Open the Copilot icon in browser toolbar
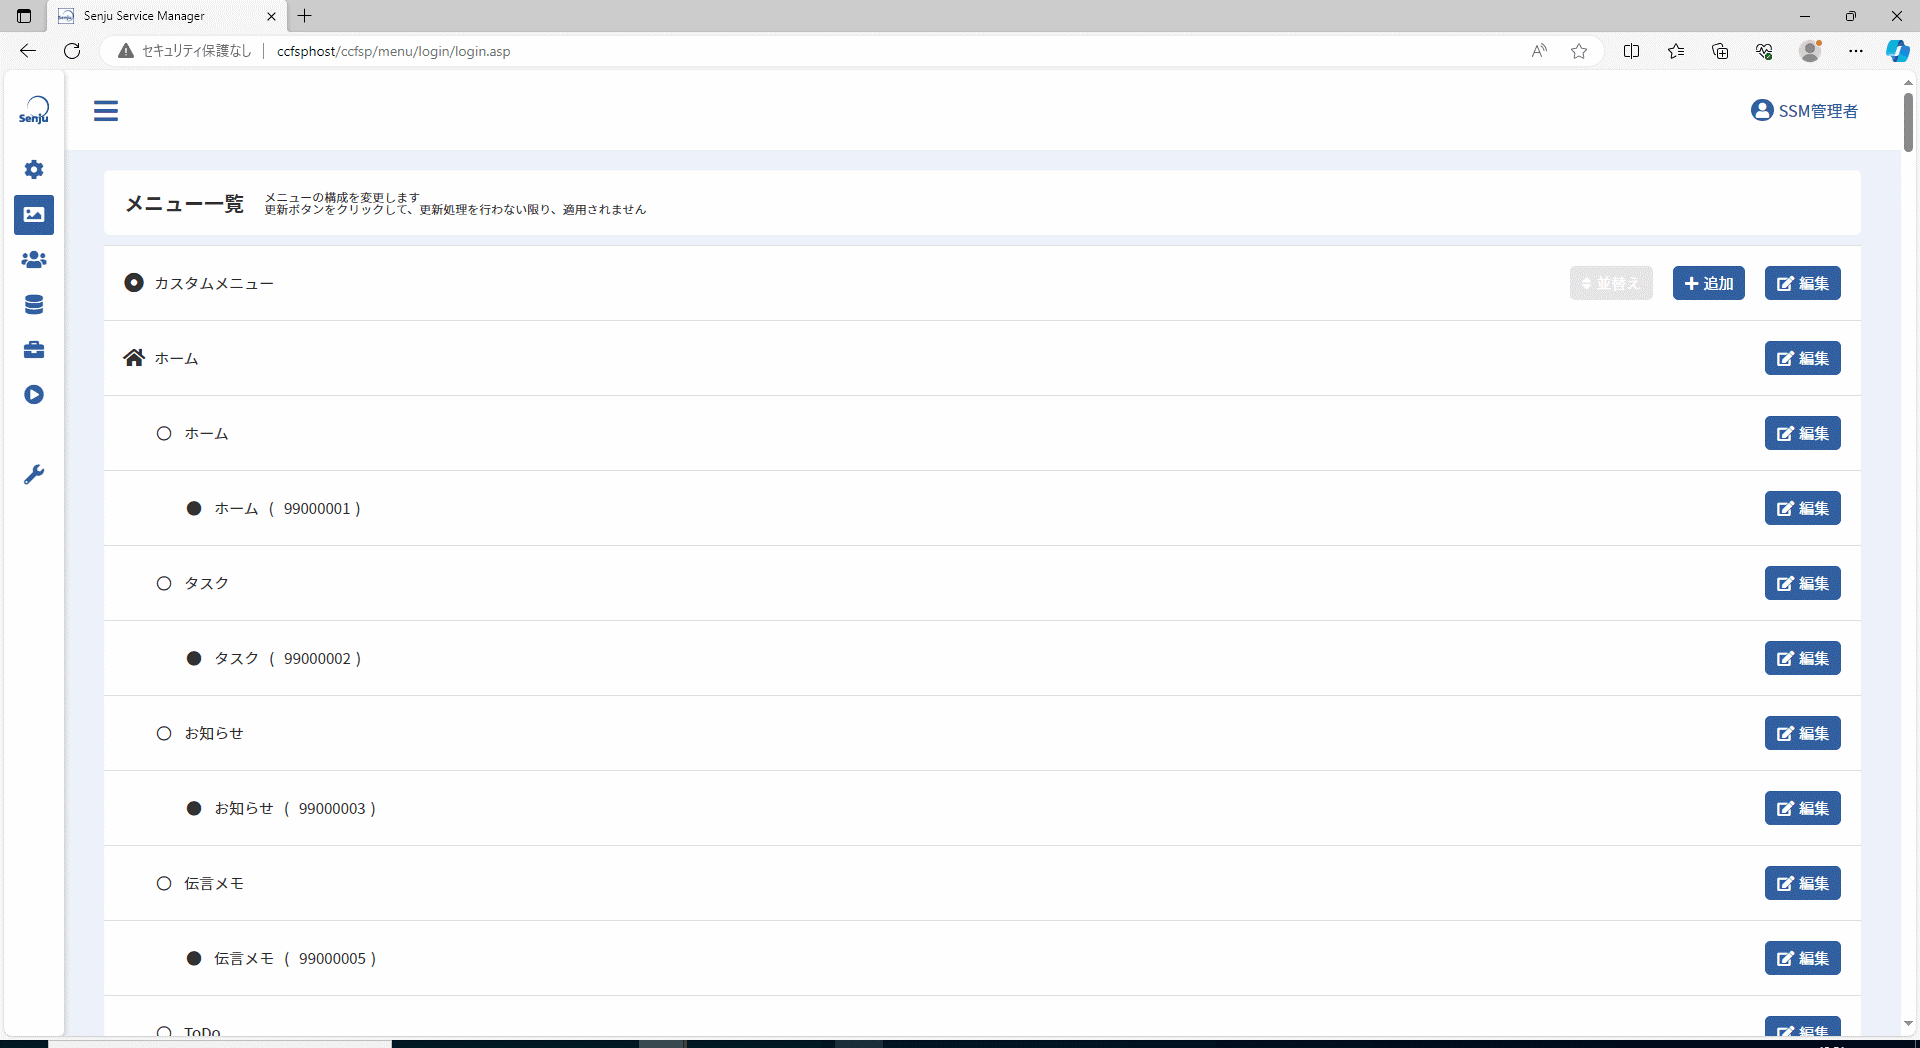Screen dimensions: 1920x1048 1897,51
